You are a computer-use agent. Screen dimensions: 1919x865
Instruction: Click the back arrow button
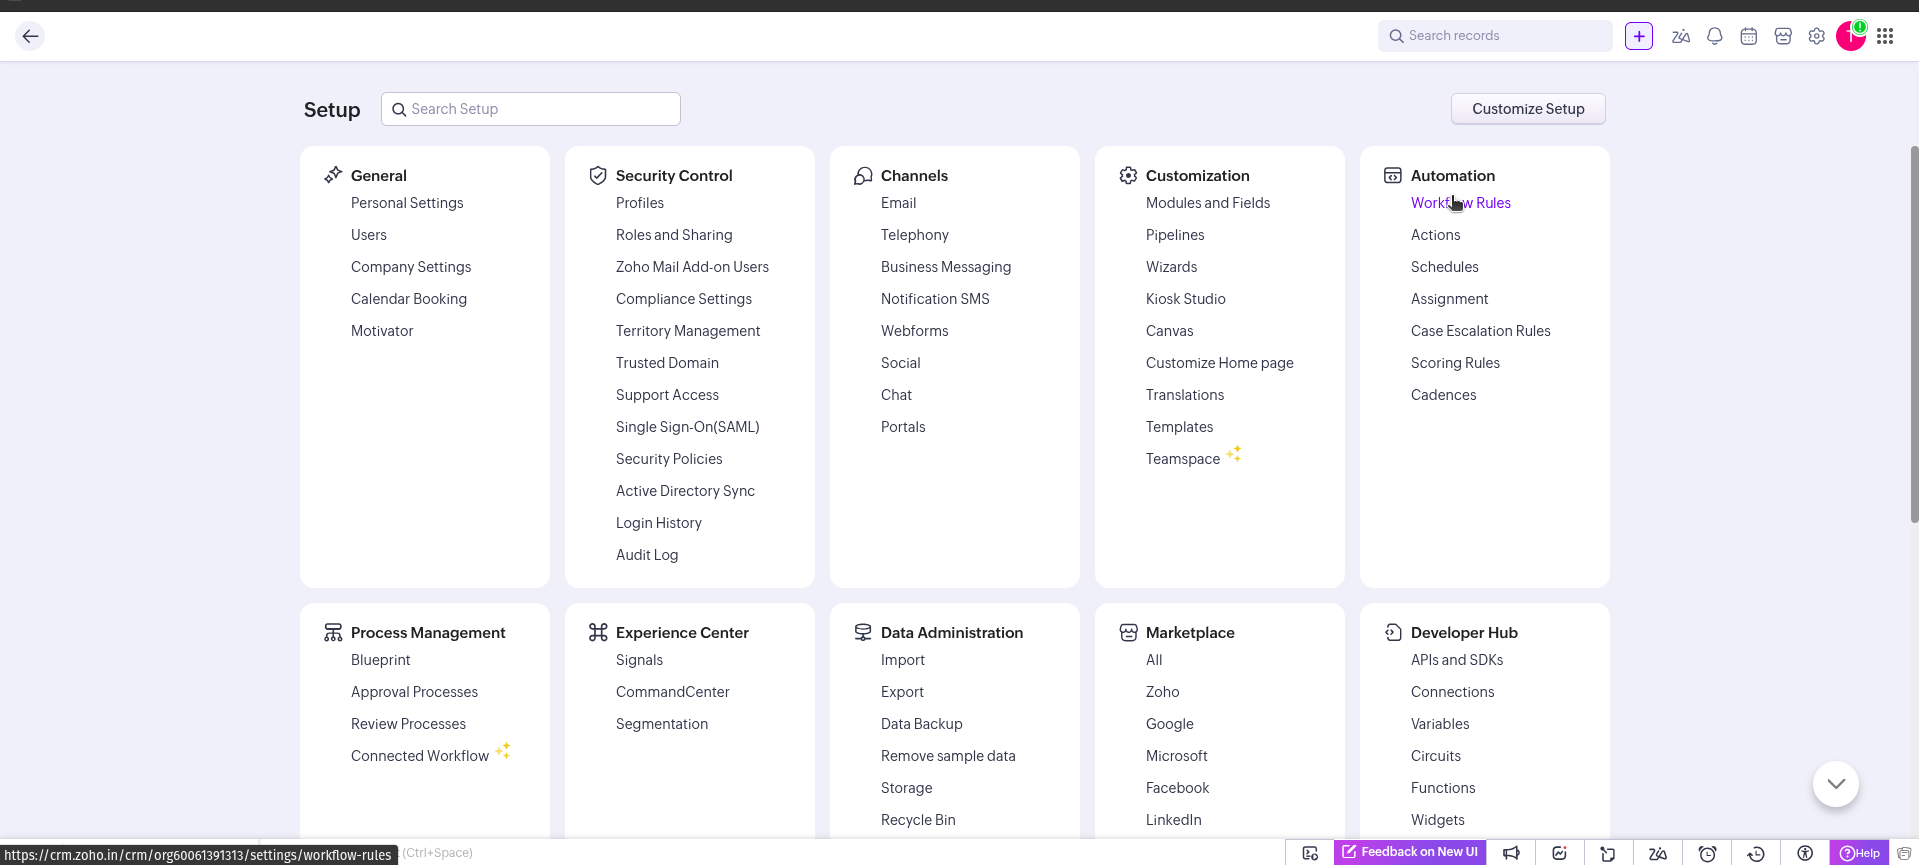point(30,37)
